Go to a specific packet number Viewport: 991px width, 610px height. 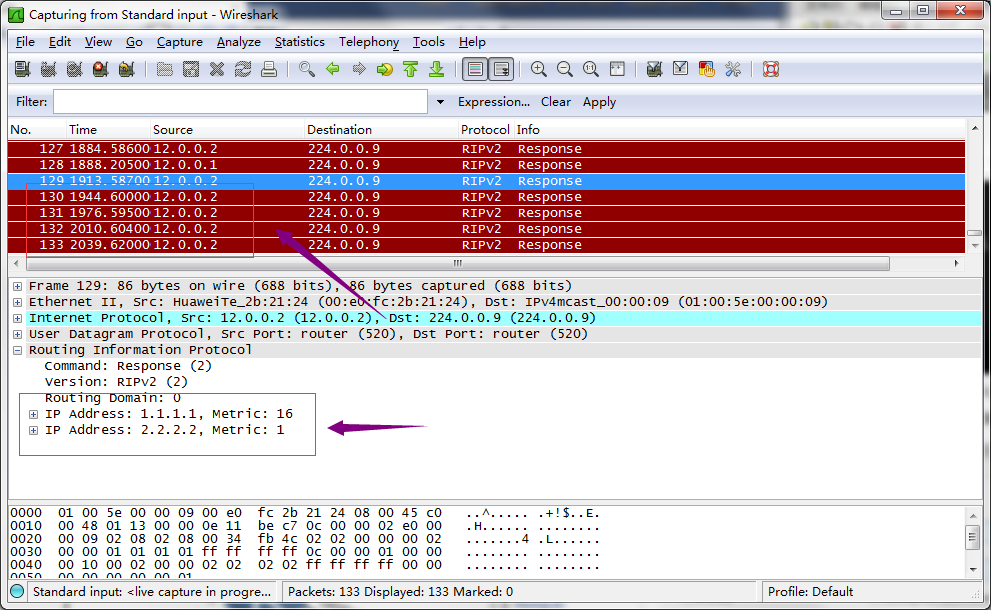(x=385, y=69)
